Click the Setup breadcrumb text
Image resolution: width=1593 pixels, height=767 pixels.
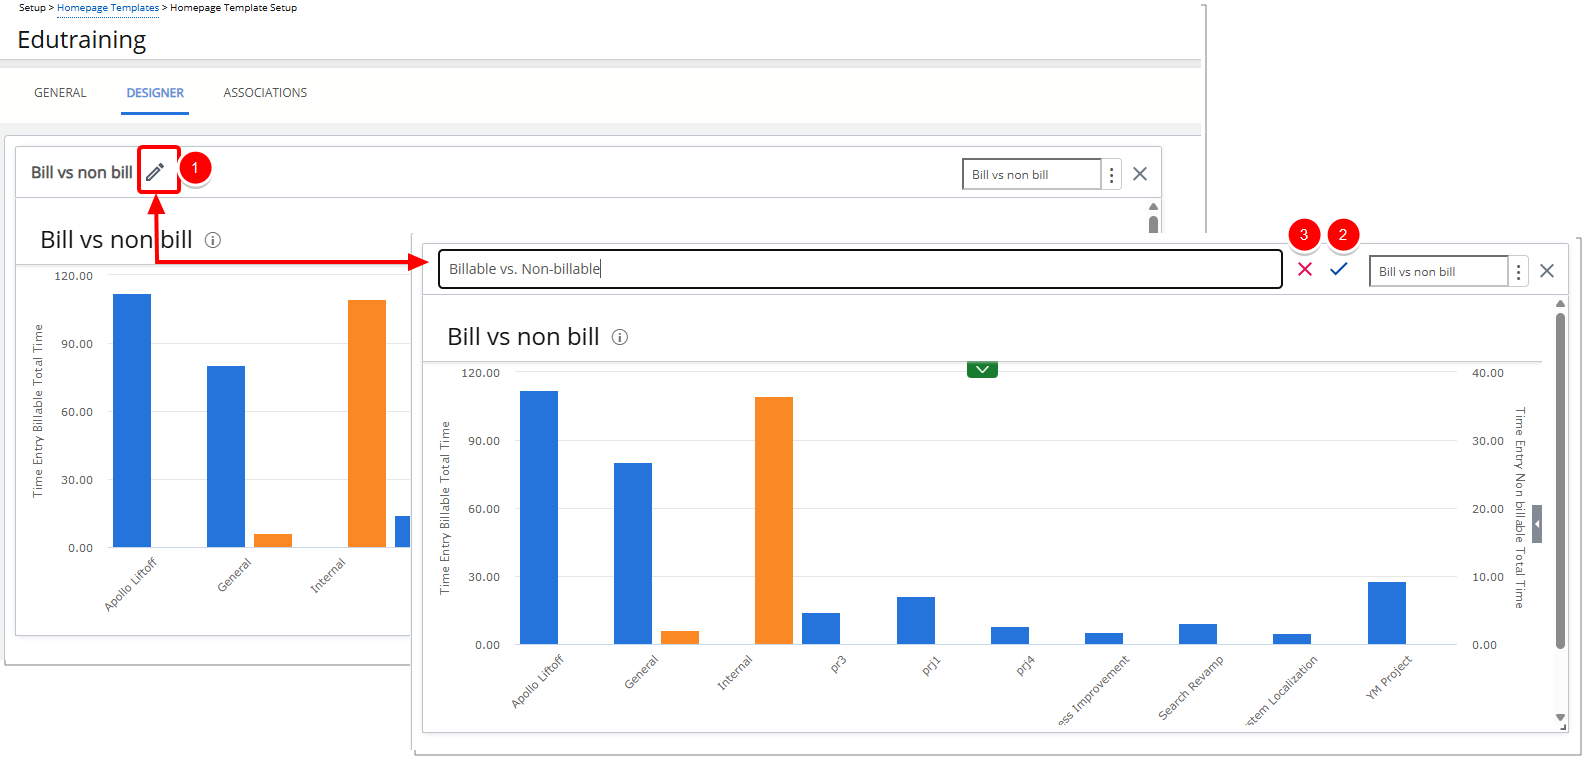[x=32, y=8]
